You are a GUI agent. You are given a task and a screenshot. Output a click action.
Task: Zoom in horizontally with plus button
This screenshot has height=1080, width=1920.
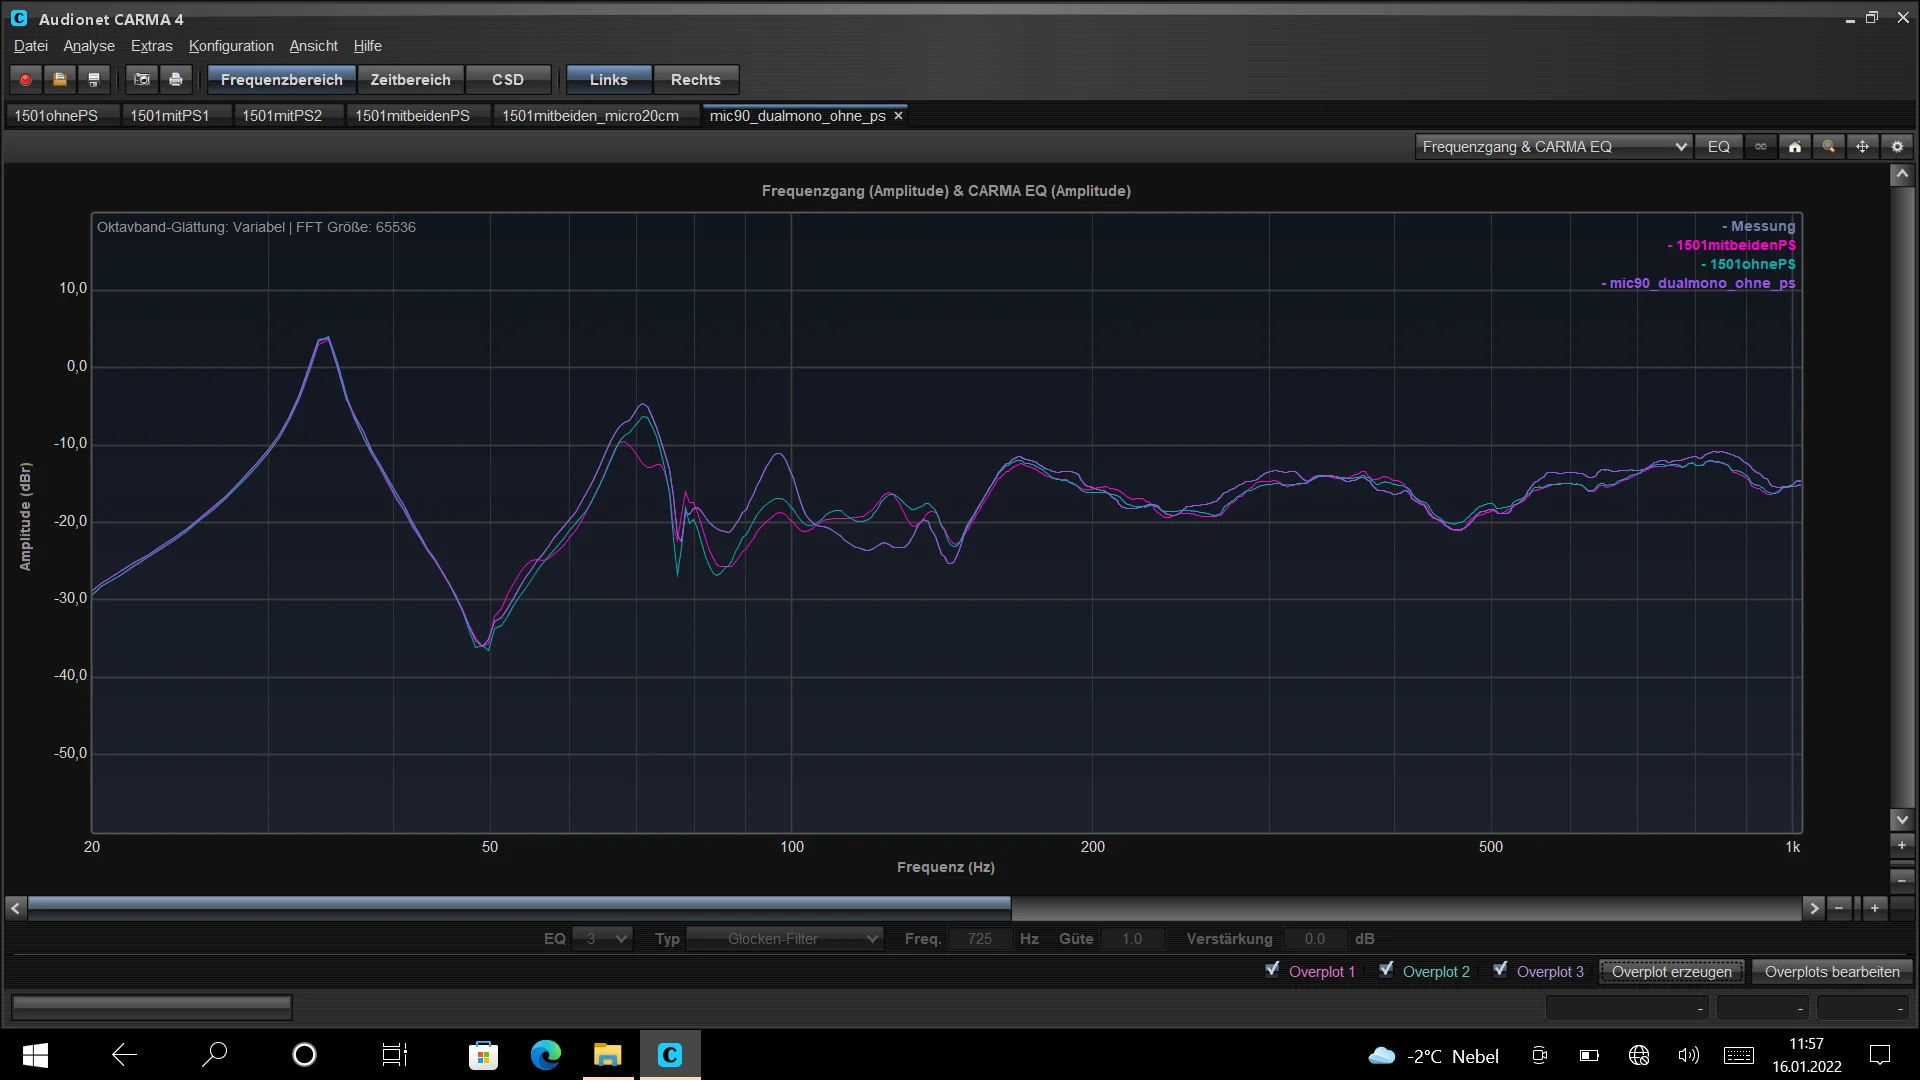point(1875,908)
